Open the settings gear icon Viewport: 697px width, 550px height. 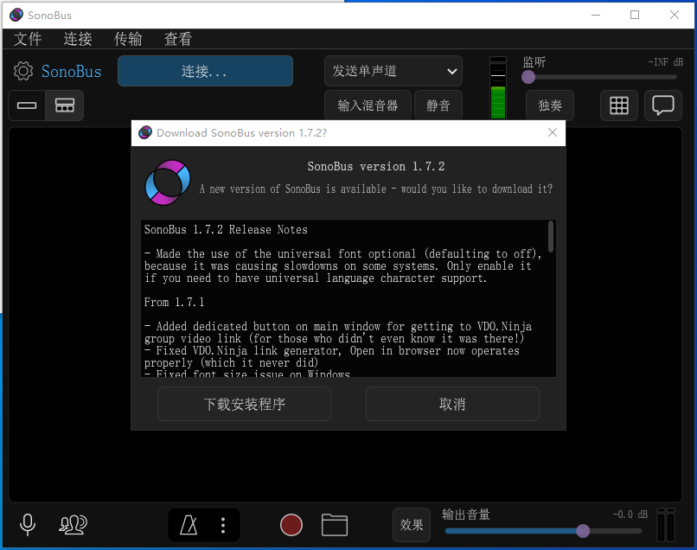[23, 71]
